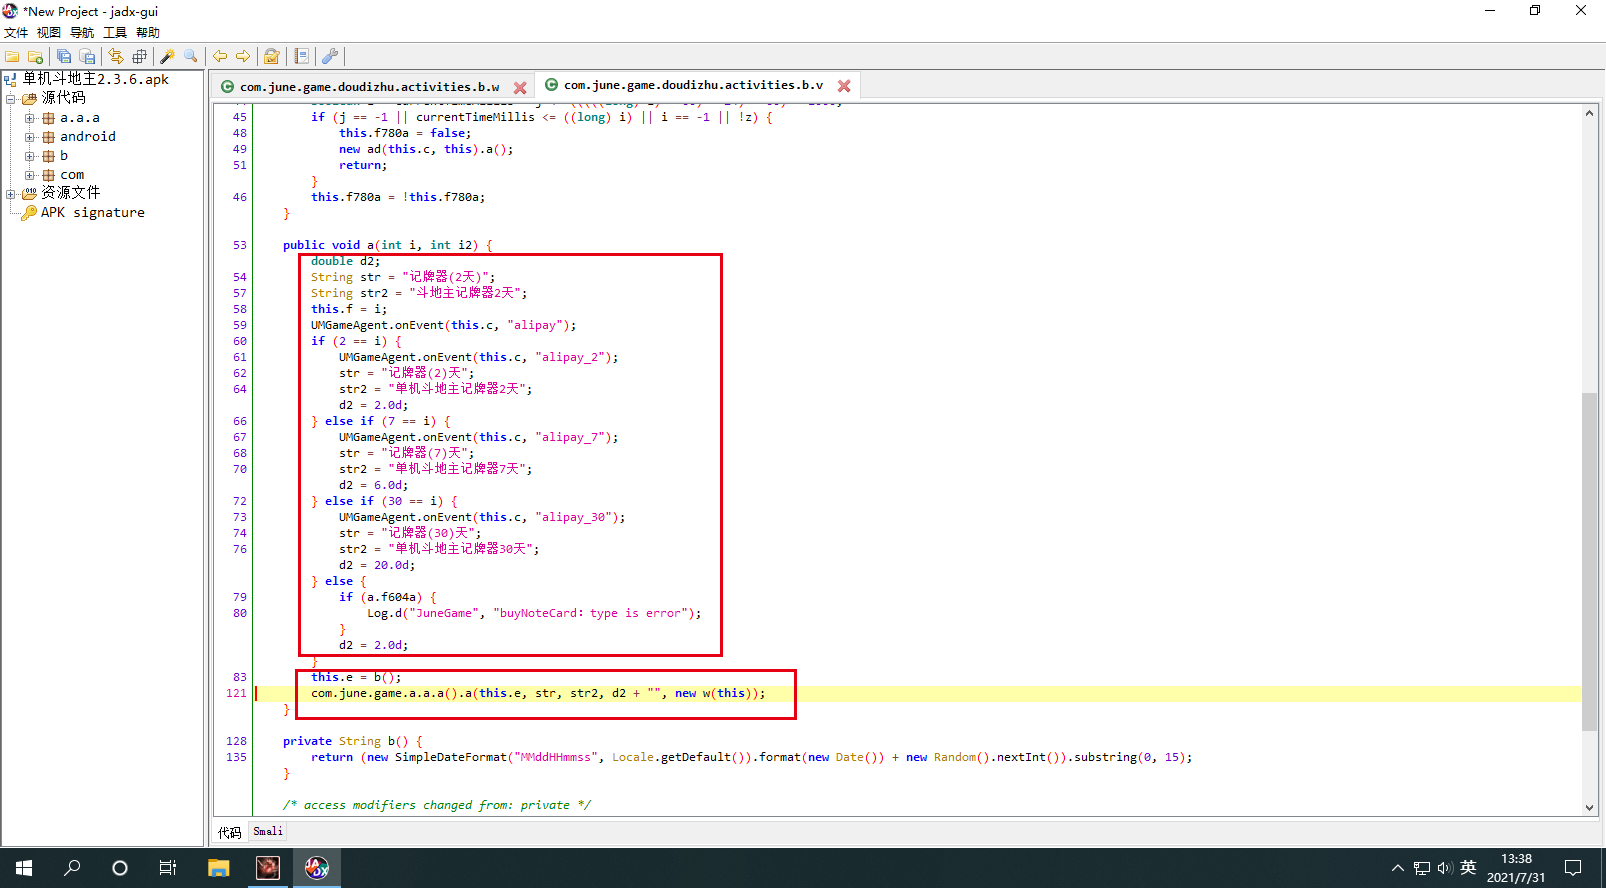Click the com package icon
The height and width of the screenshot is (888, 1606).
coord(48,175)
